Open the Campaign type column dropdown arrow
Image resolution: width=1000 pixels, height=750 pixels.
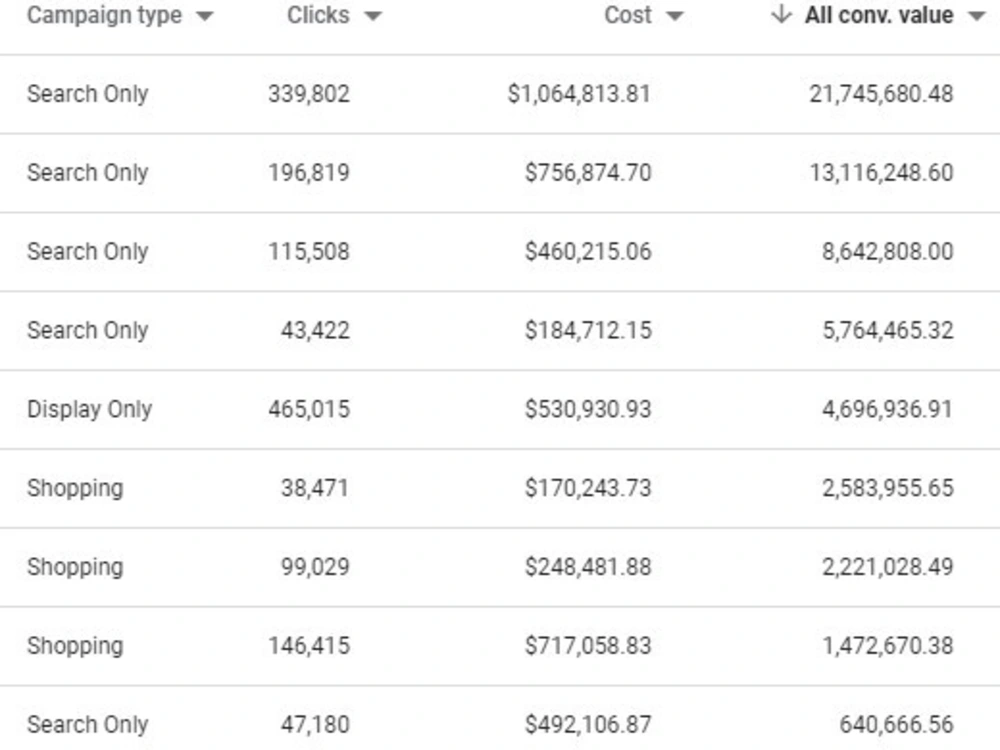tap(205, 17)
